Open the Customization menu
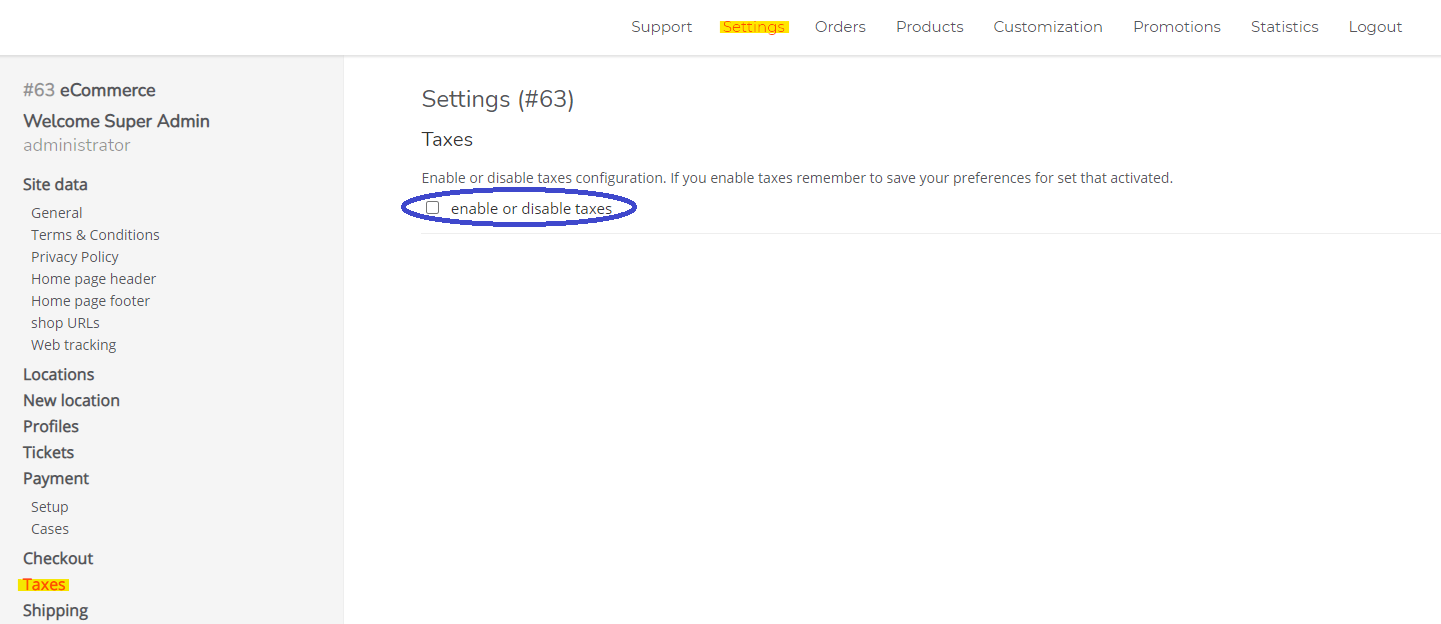Screen dimensions: 1441x624 (1048, 27)
